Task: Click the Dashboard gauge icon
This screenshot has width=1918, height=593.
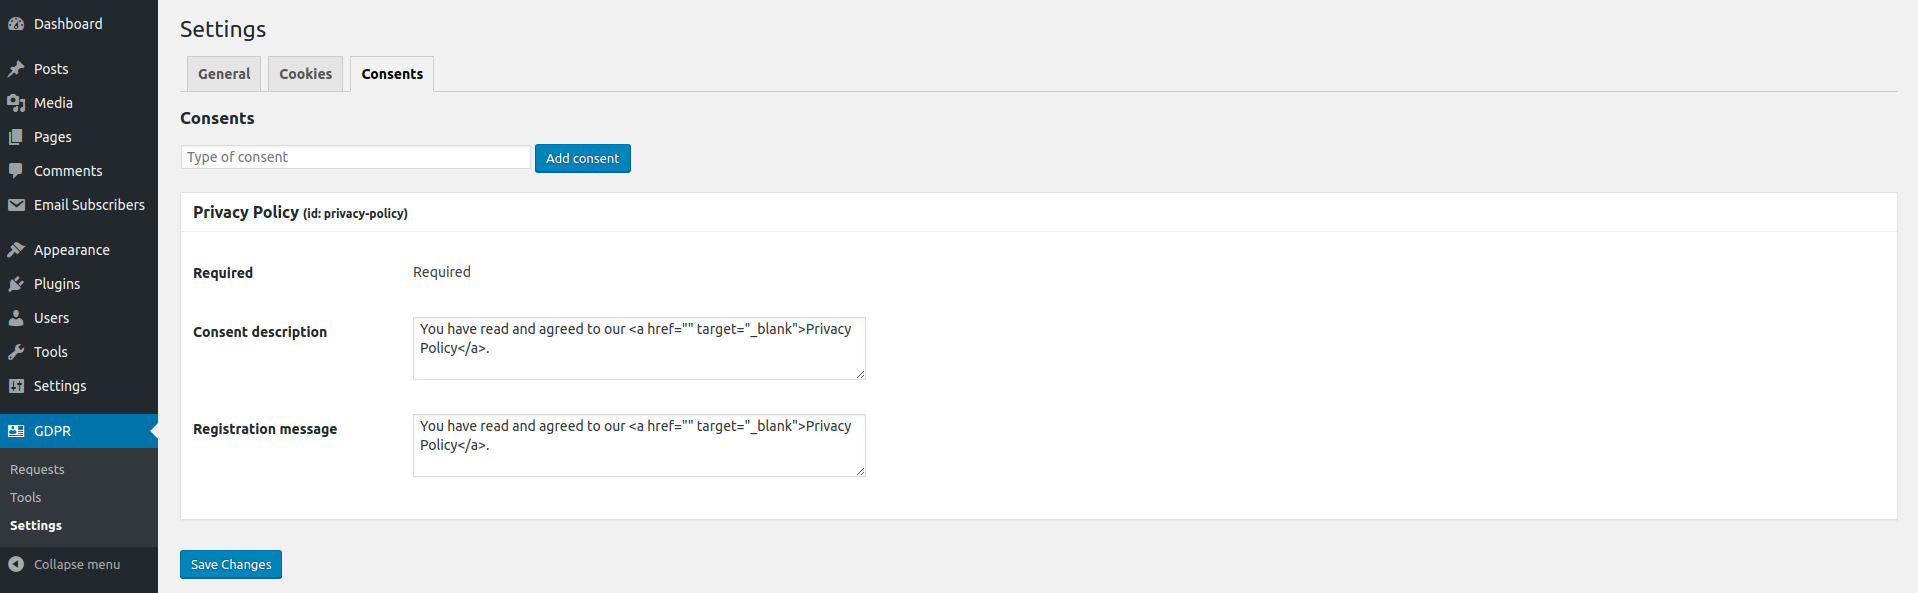Action: (16, 24)
